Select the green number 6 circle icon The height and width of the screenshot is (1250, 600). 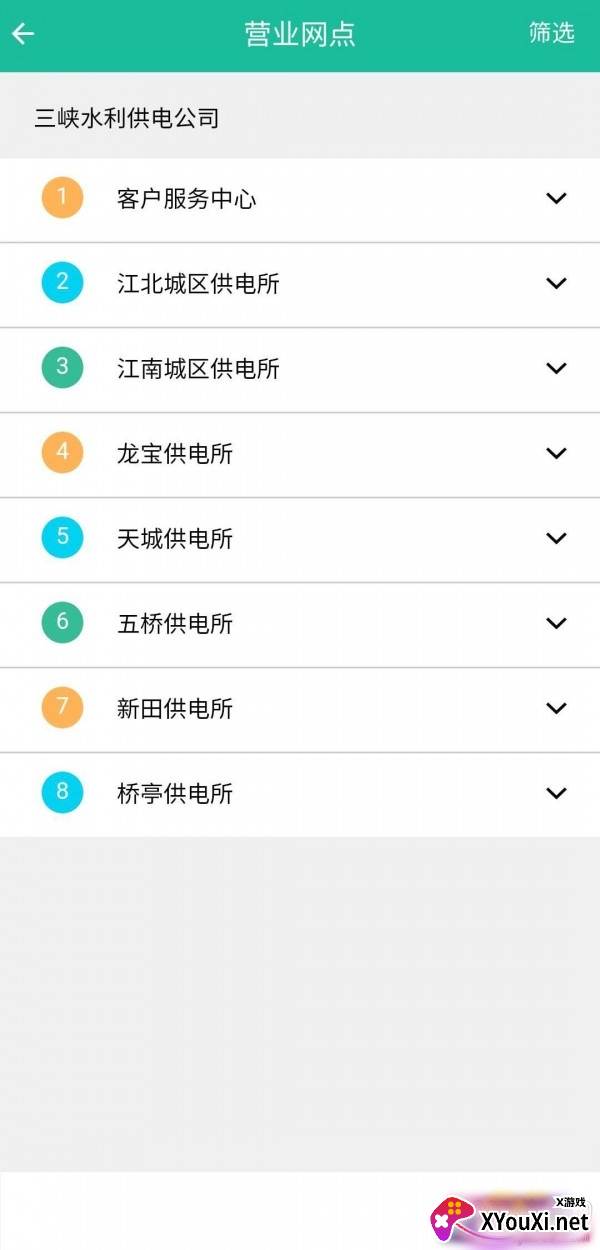pyautogui.click(x=61, y=623)
